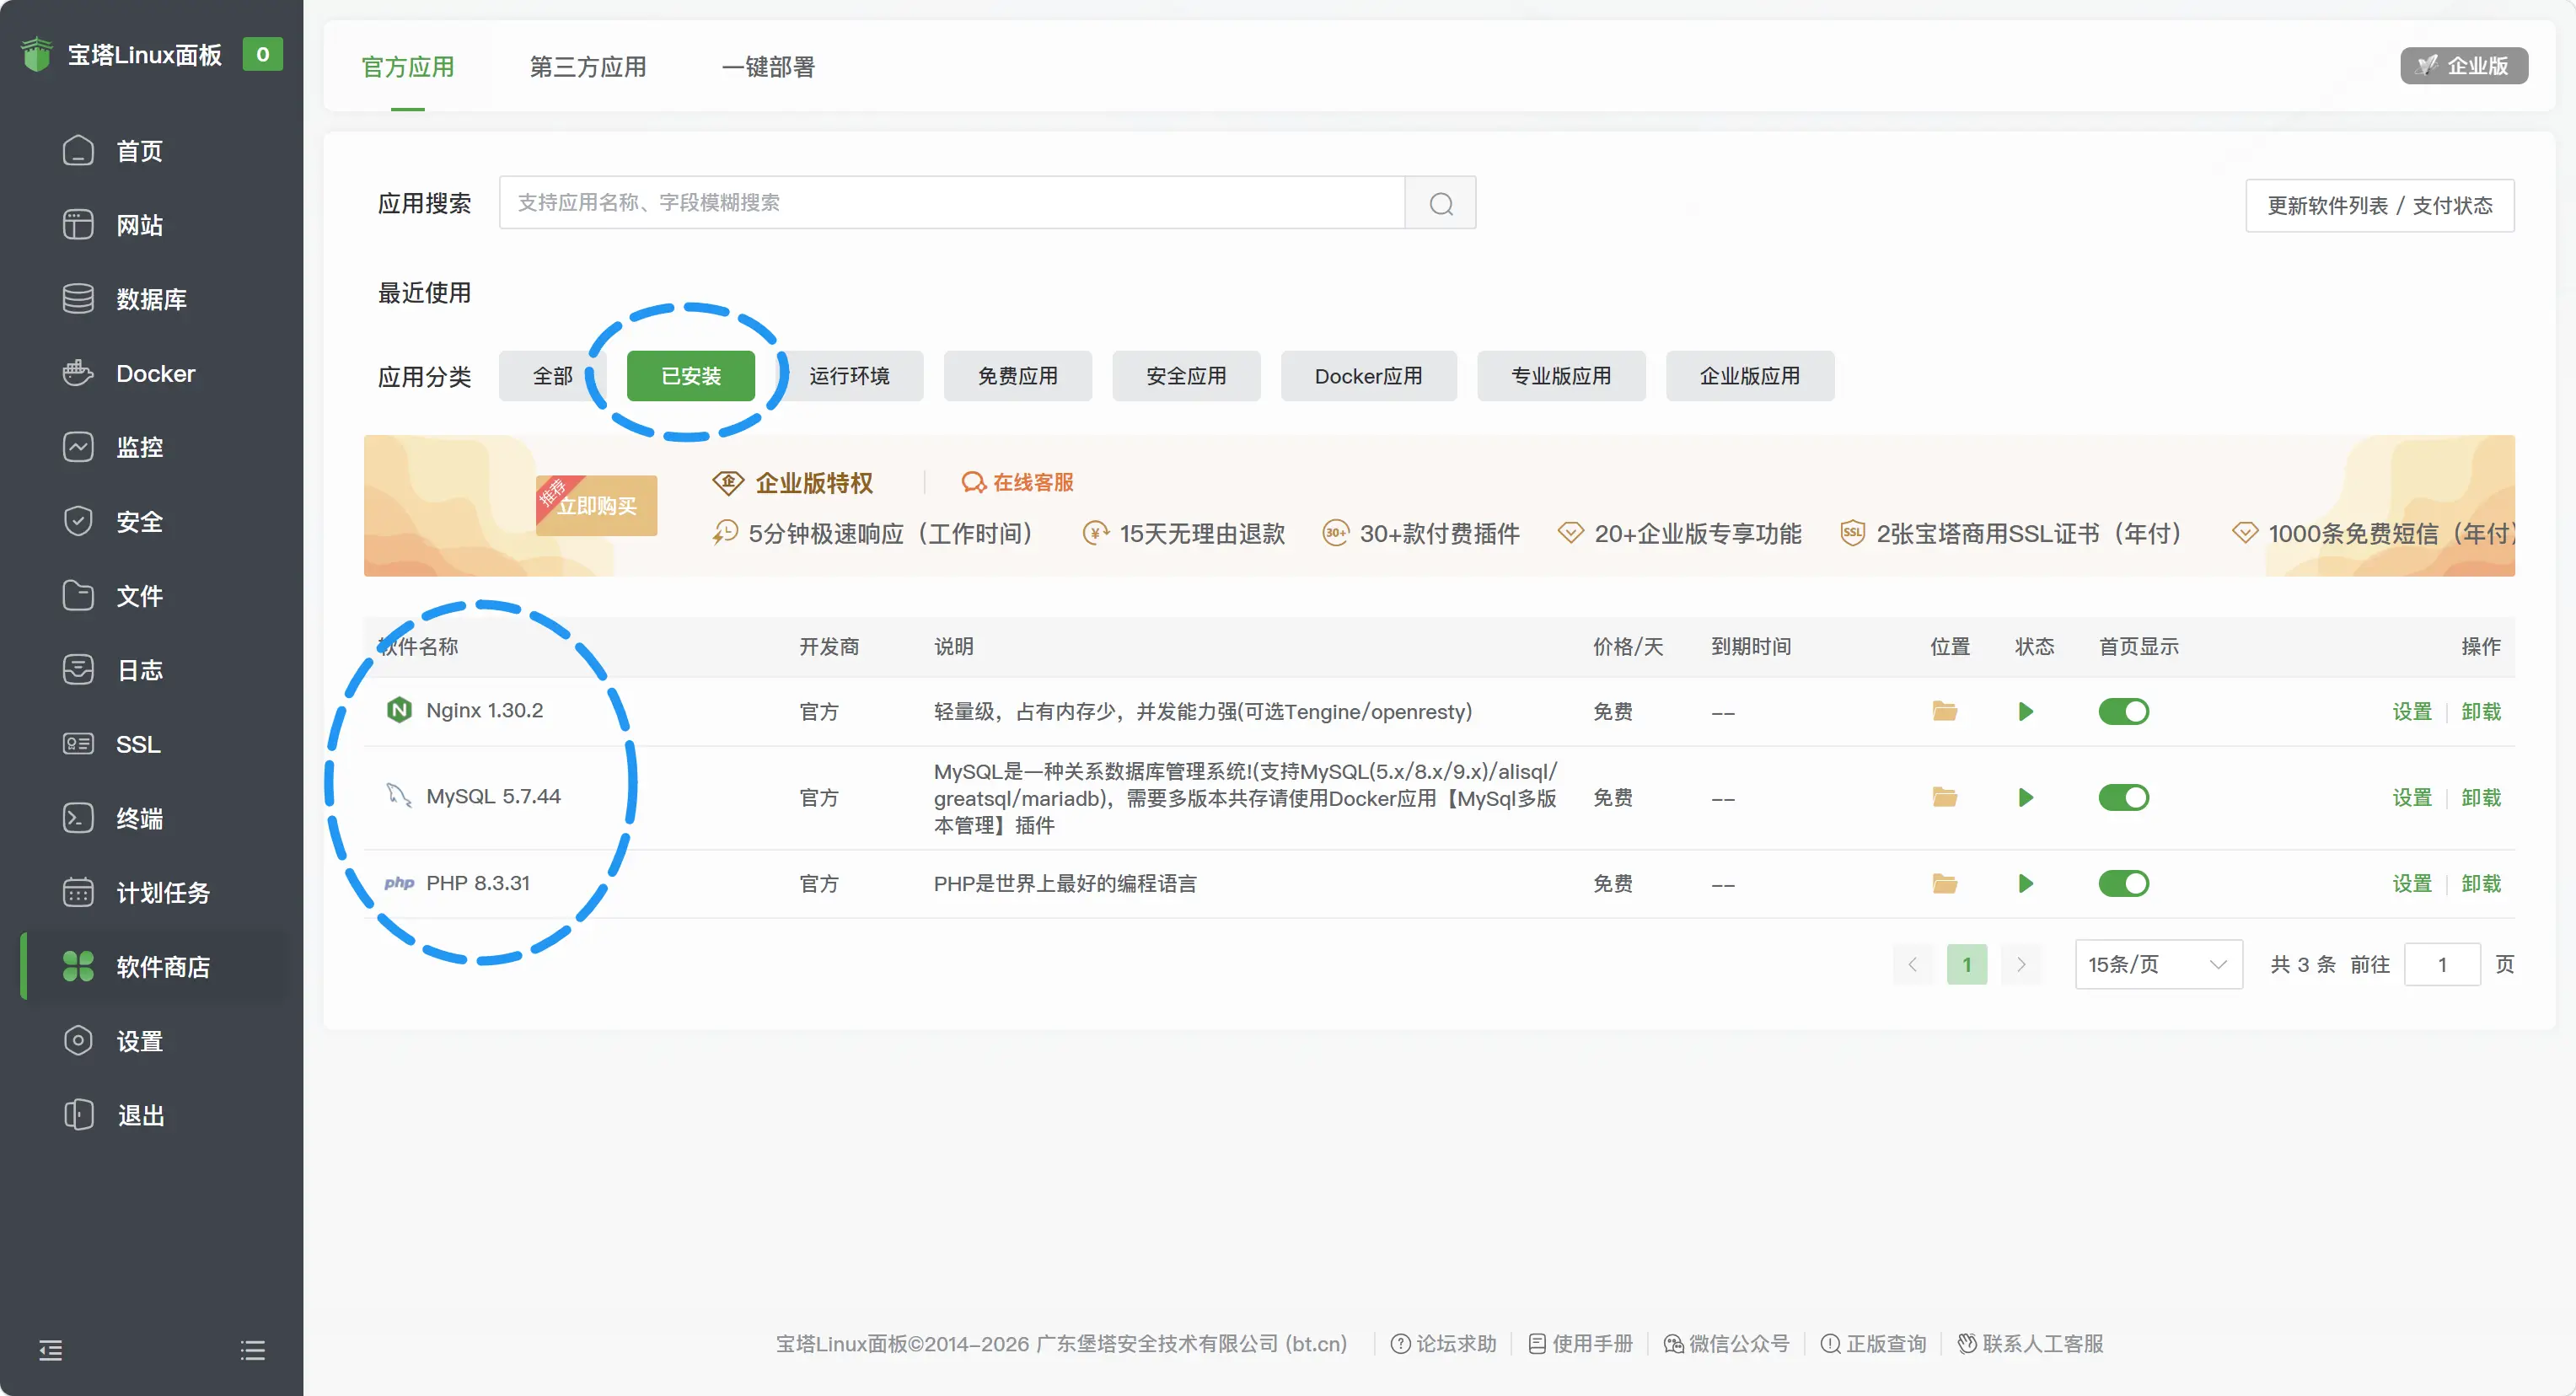Click 卸载 for Nginx 1.30.2
Screen dimensions: 2576x1396
(x=2481, y=711)
